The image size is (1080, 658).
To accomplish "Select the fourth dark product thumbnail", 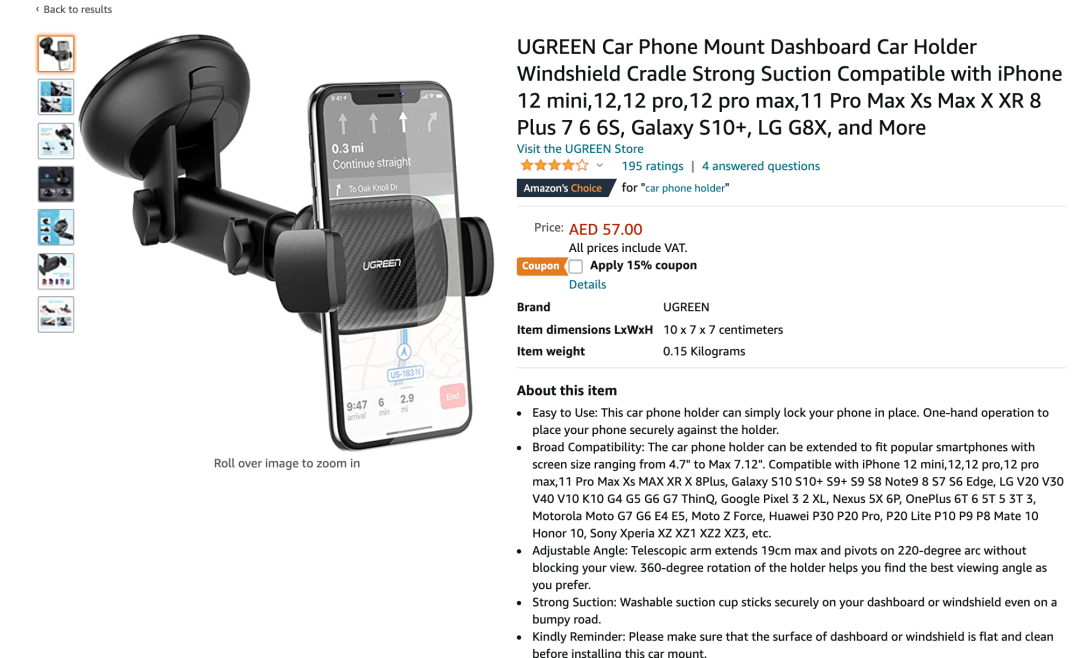I will 56,184.
